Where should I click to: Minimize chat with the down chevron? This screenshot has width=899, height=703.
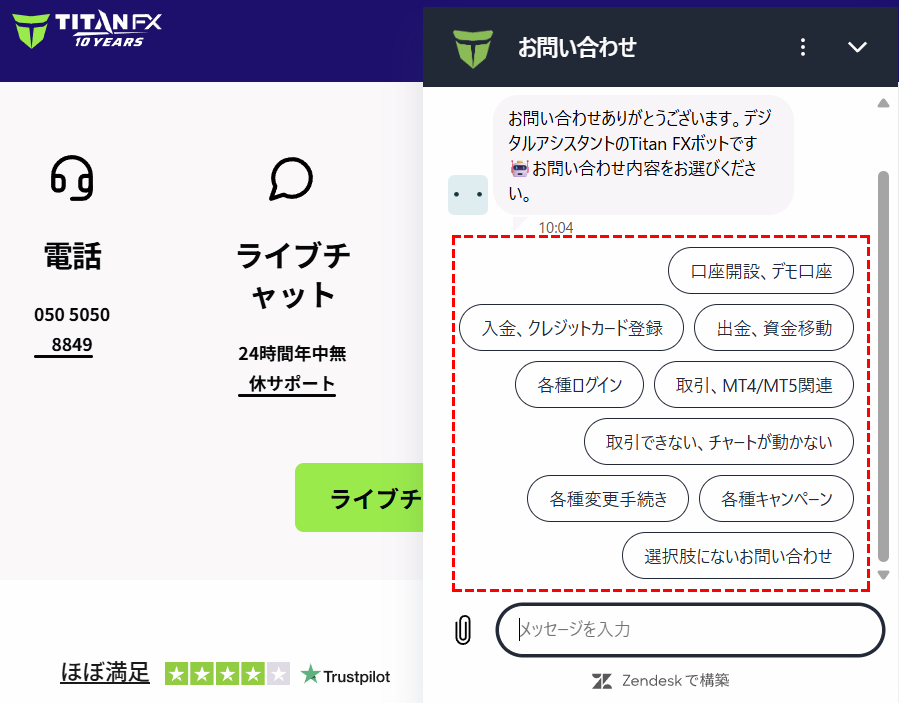click(857, 47)
